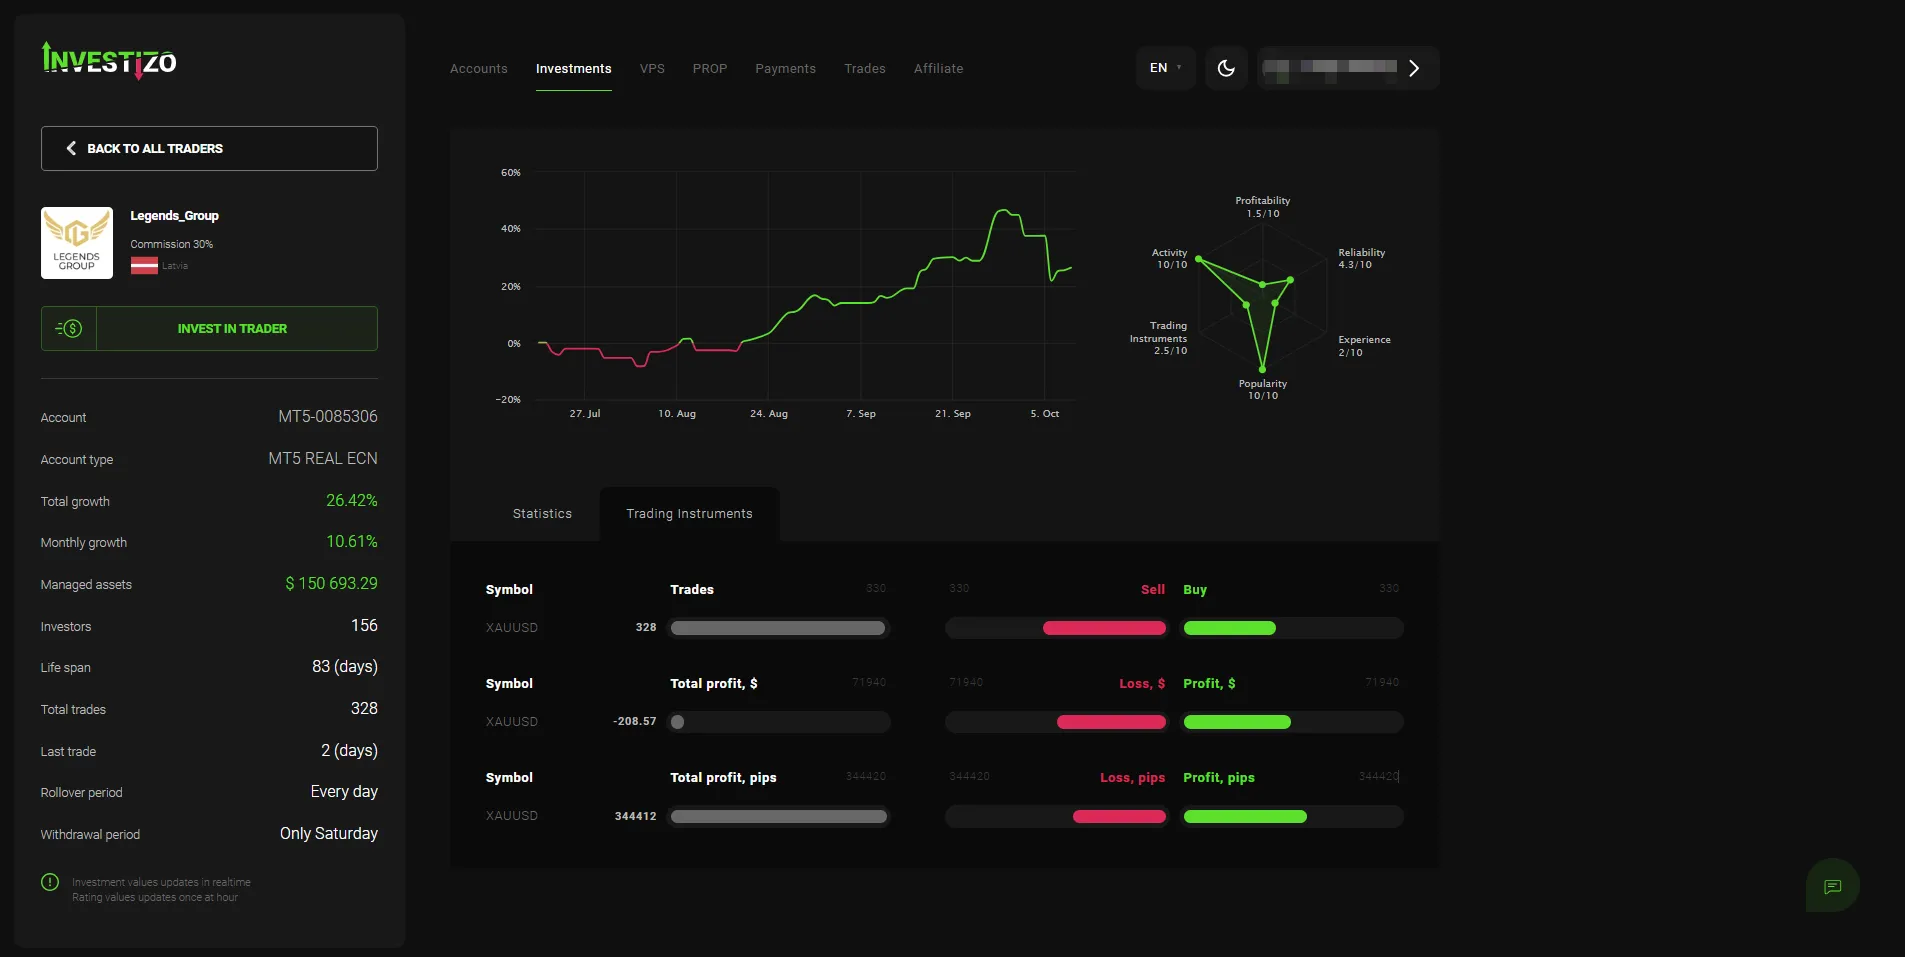Click the Legends_Group trader name

coord(175,216)
